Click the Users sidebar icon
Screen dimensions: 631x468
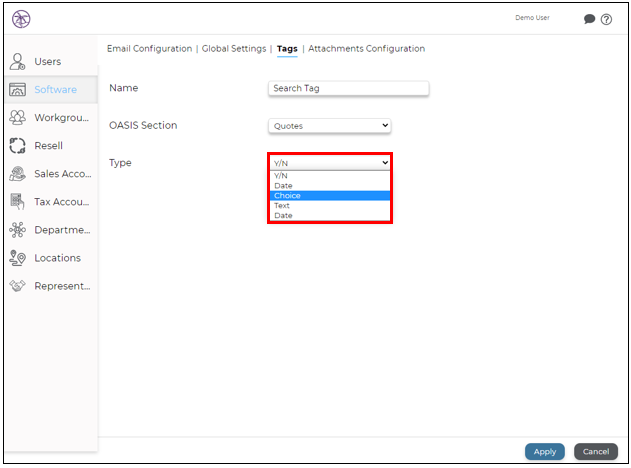pos(17,62)
